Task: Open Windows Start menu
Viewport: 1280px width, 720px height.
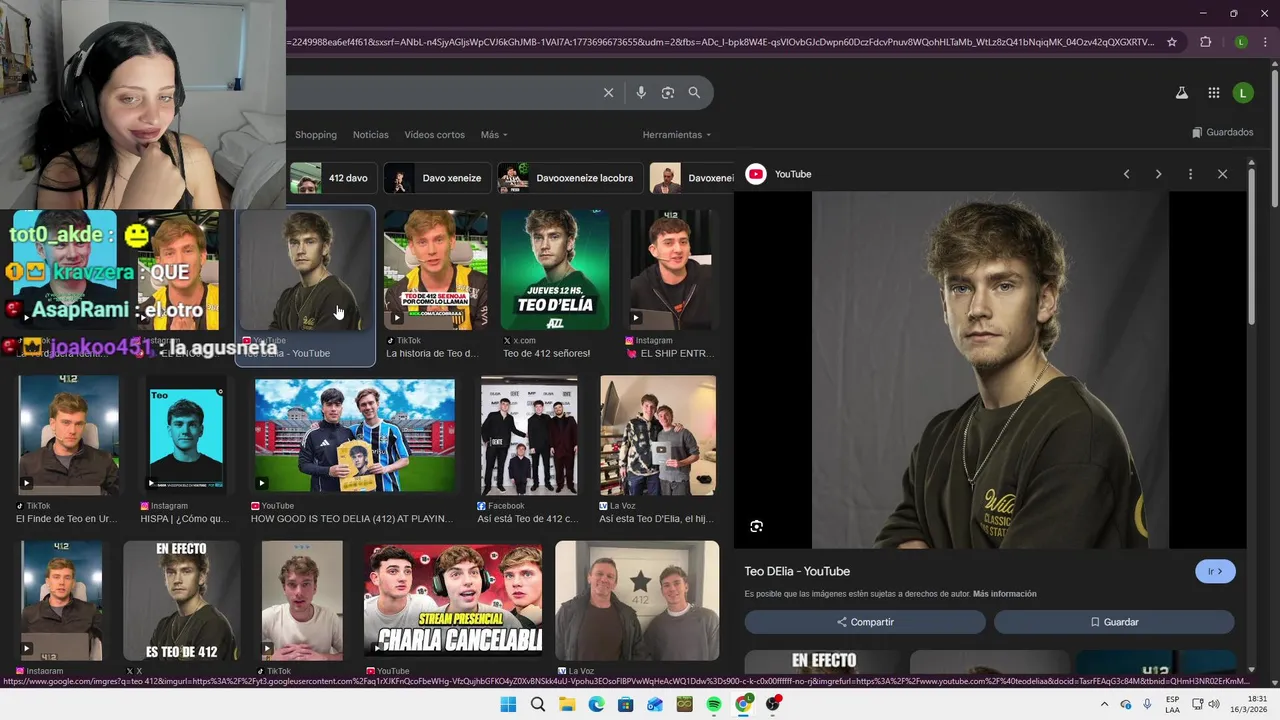Action: click(x=508, y=704)
